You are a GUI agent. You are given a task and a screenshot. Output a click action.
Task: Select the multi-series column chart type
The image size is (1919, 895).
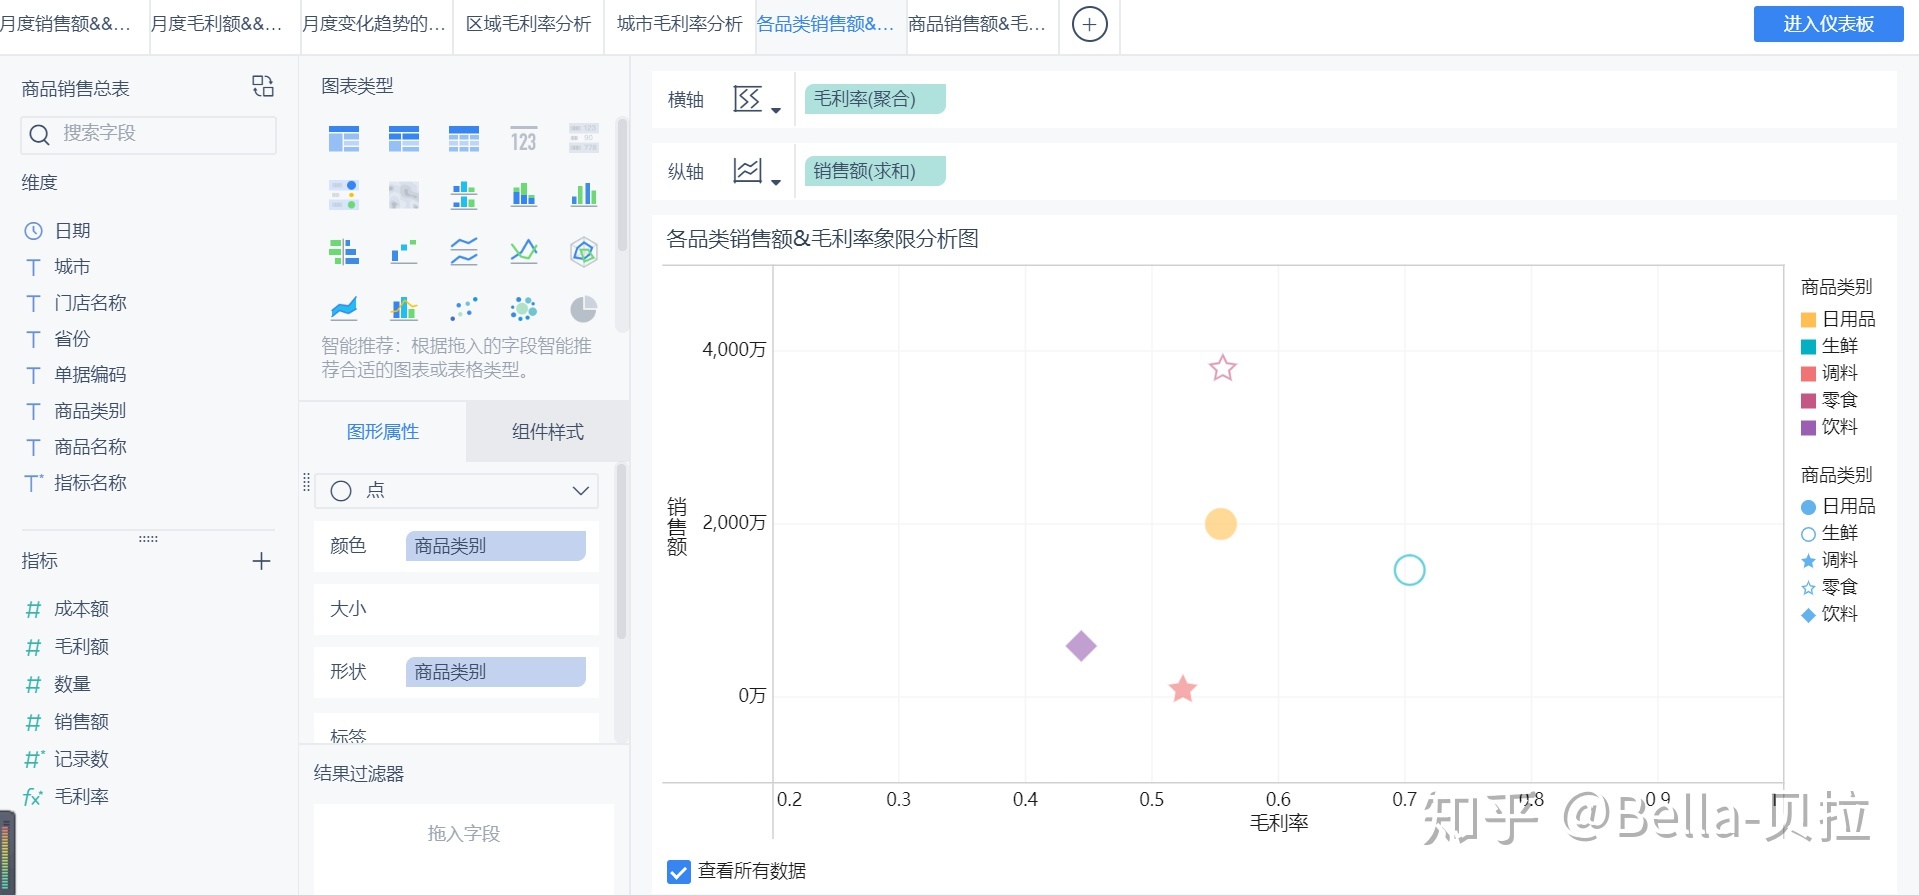(x=584, y=195)
